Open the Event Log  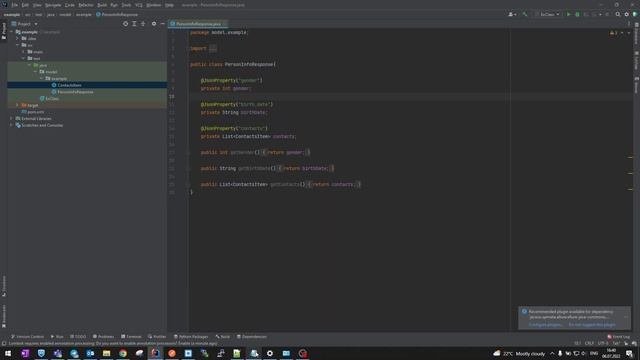click(619, 337)
